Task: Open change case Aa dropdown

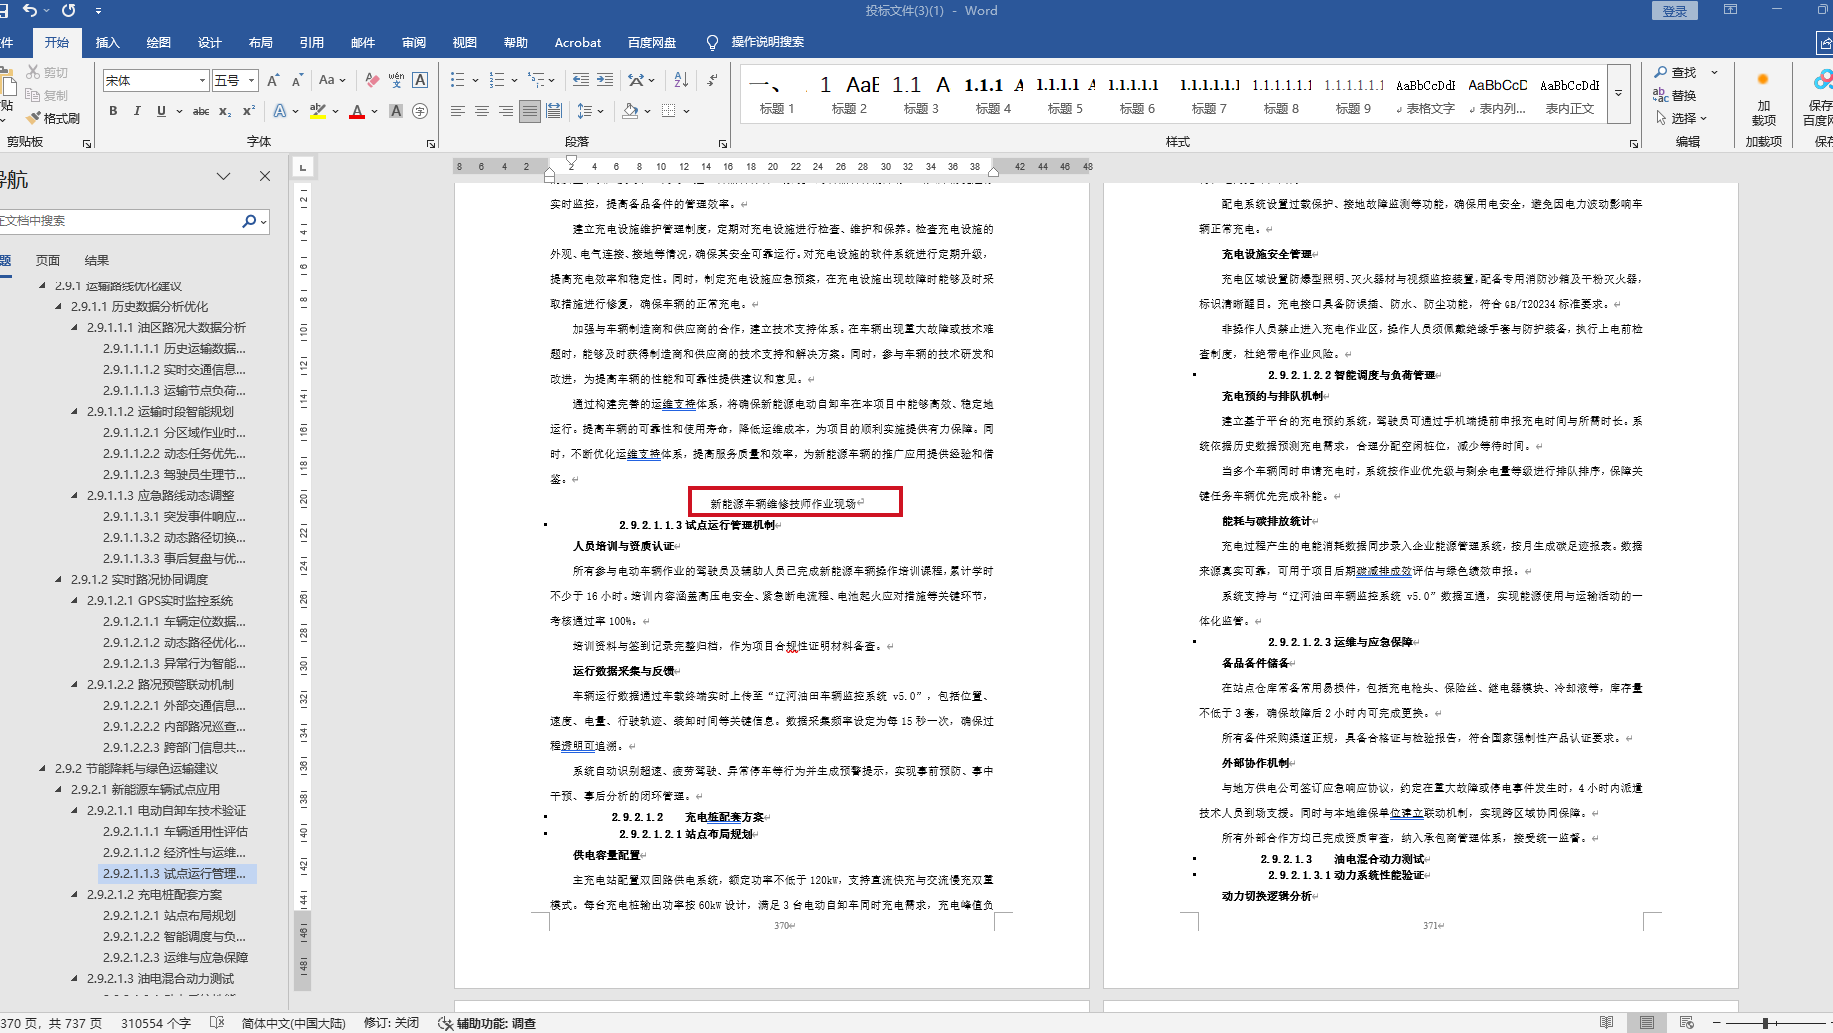Action: click(x=332, y=80)
